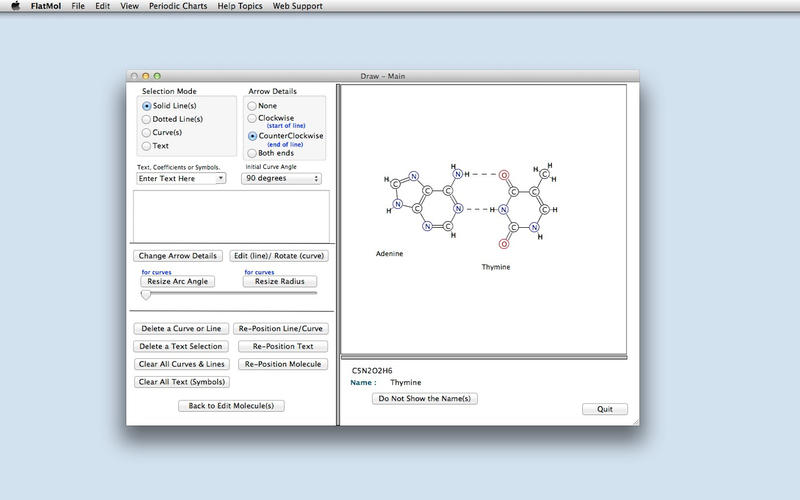
Task: Click inside the empty text list box
Action: pos(231,215)
